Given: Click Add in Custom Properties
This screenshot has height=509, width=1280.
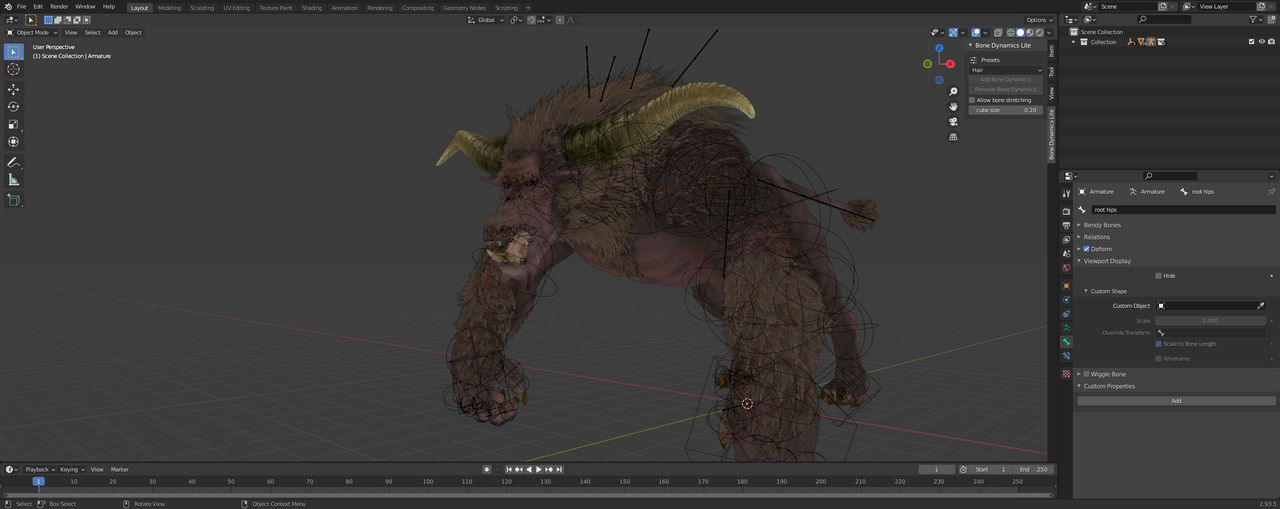Looking at the screenshot, I should [x=1176, y=401].
